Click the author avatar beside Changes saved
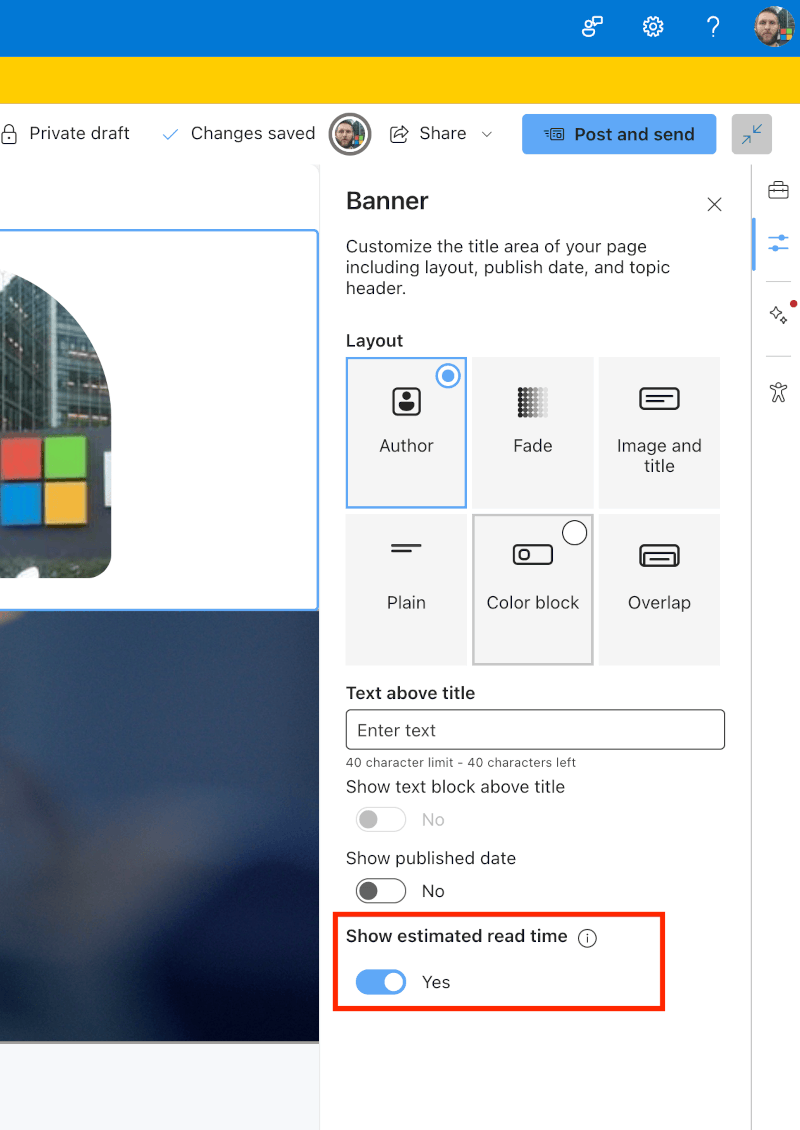The image size is (800, 1130). pos(350,134)
